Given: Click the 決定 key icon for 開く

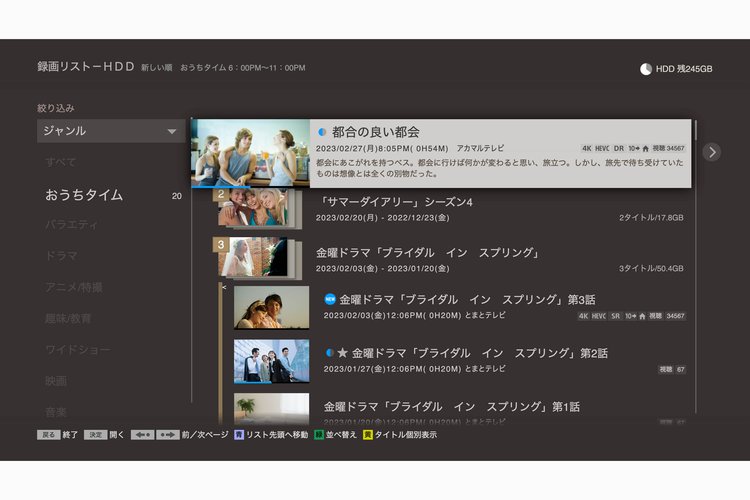Looking at the screenshot, I should click(x=95, y=435).
